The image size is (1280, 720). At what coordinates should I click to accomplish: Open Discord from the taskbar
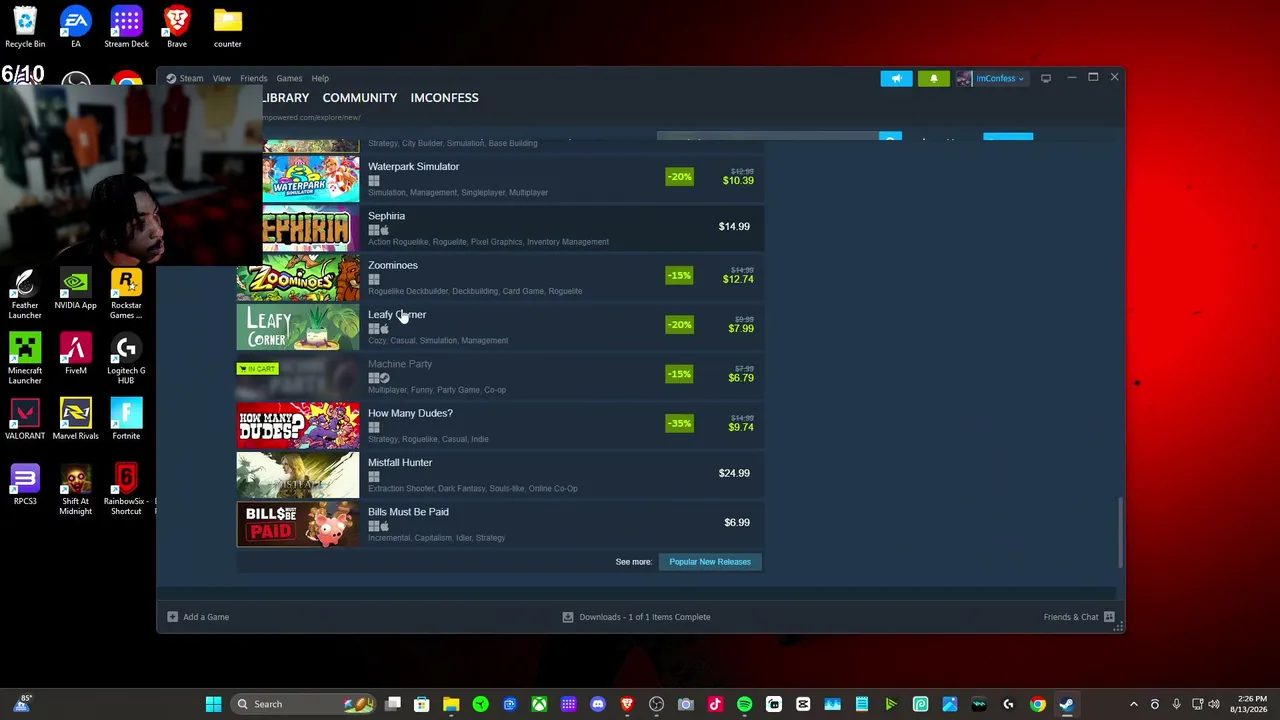598,704
